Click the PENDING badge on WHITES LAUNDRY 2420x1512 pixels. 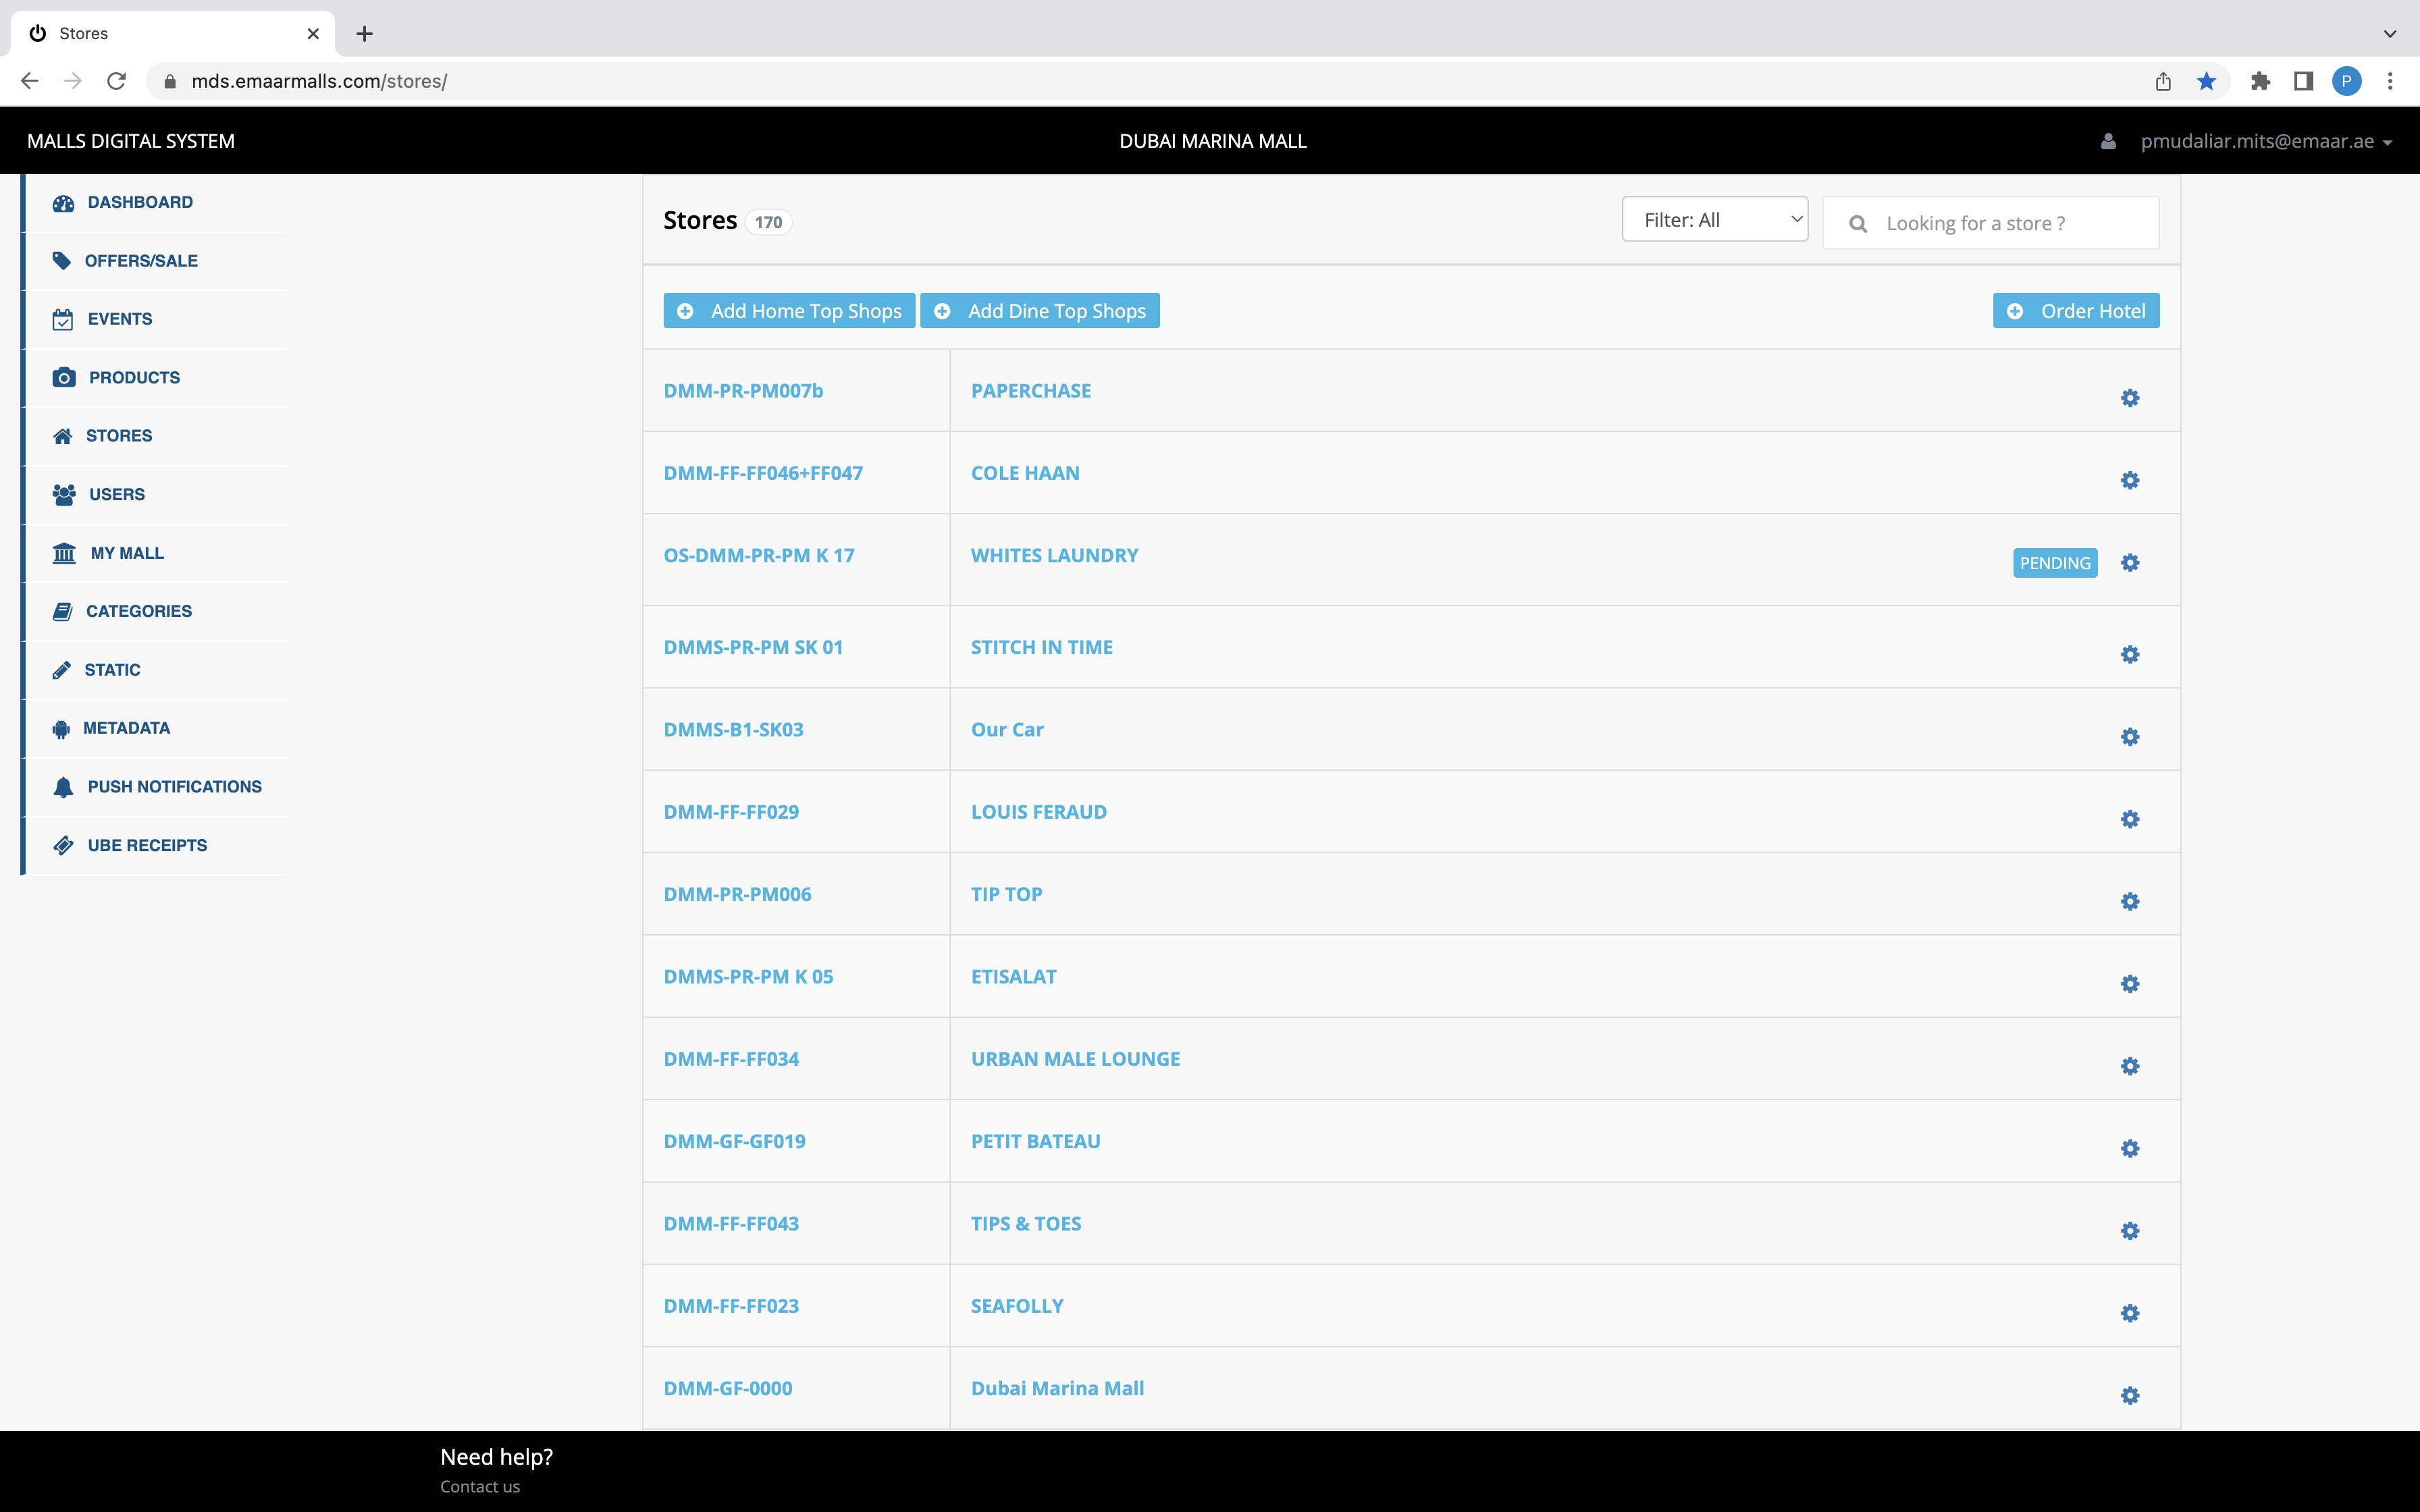coord(2055,563)
